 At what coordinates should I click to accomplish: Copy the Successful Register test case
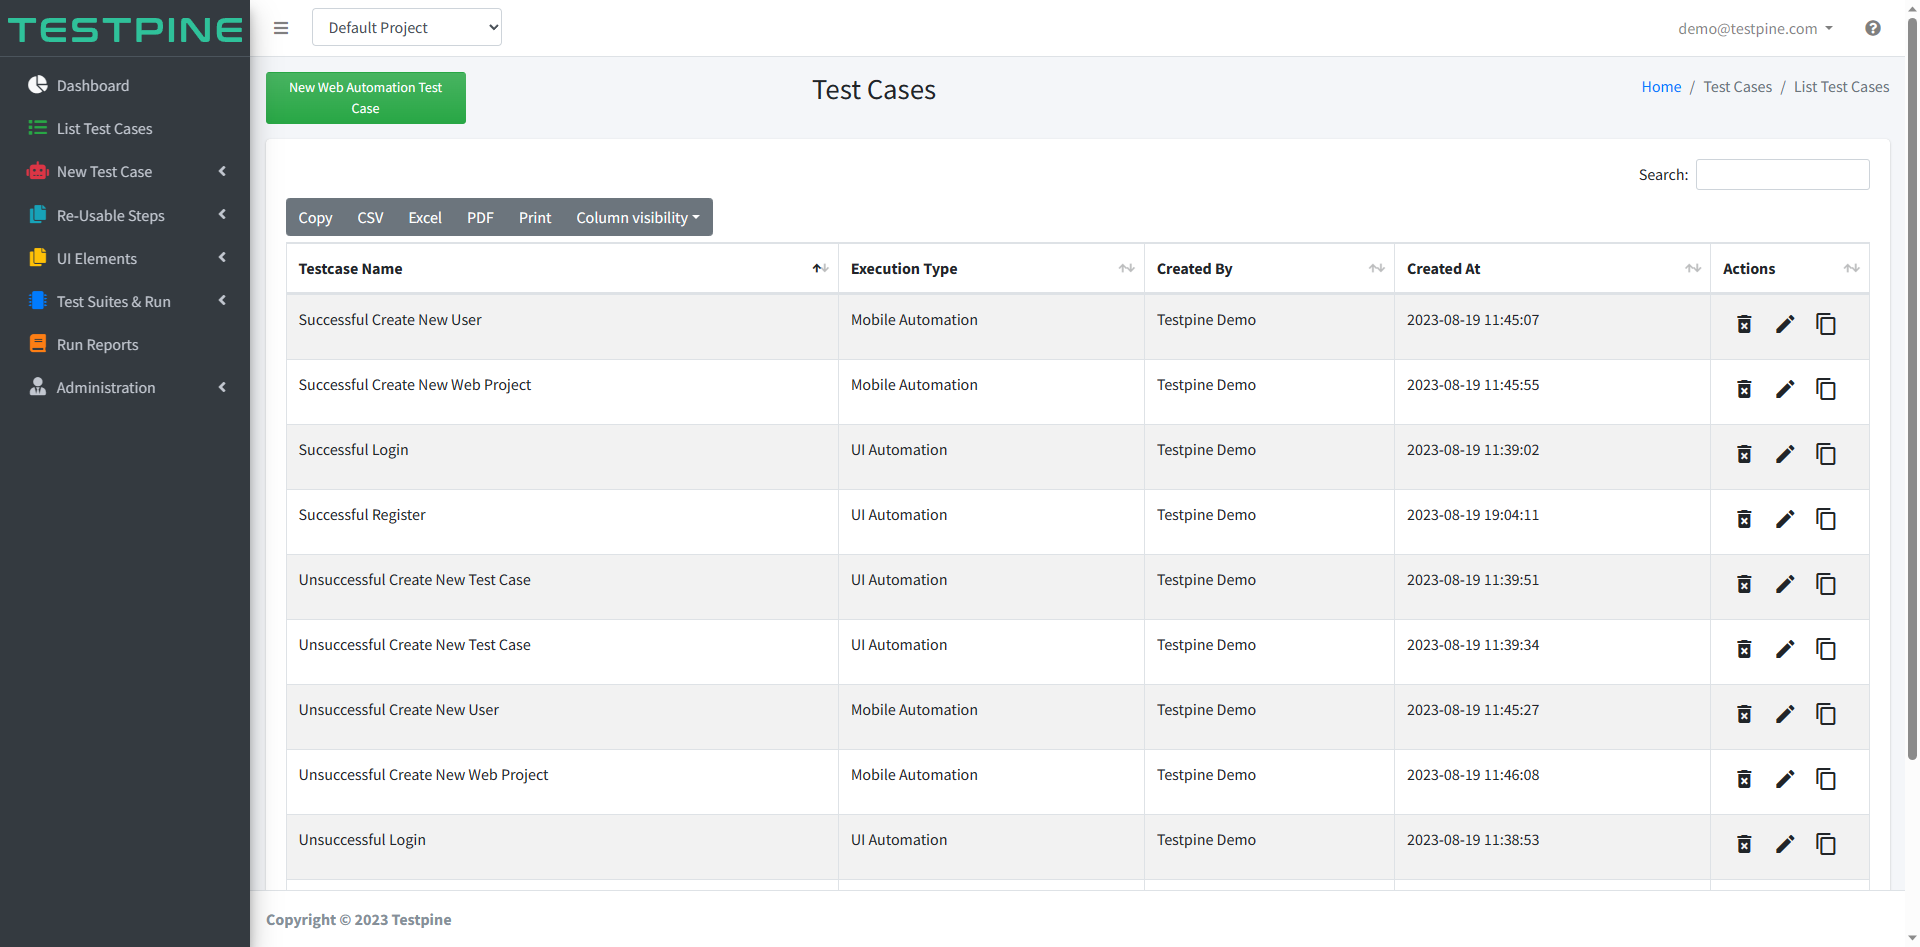(x=1826, y=519)
